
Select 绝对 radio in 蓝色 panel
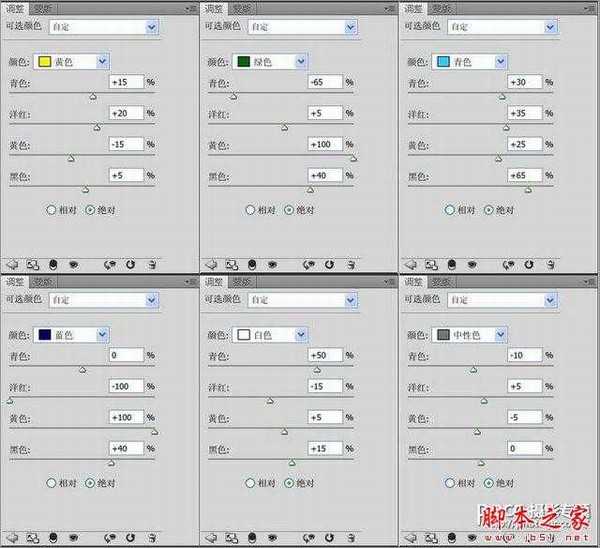90,483
